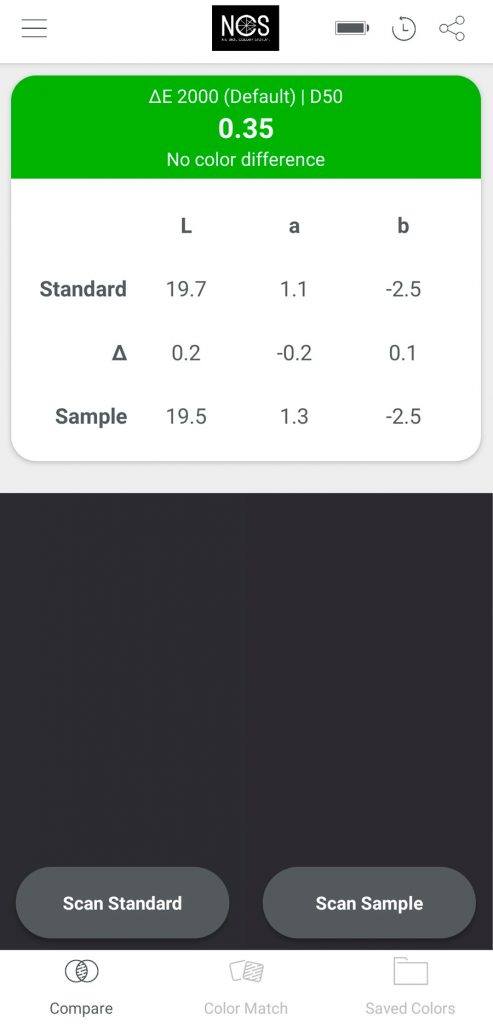Tap the NCS logo

246,28
